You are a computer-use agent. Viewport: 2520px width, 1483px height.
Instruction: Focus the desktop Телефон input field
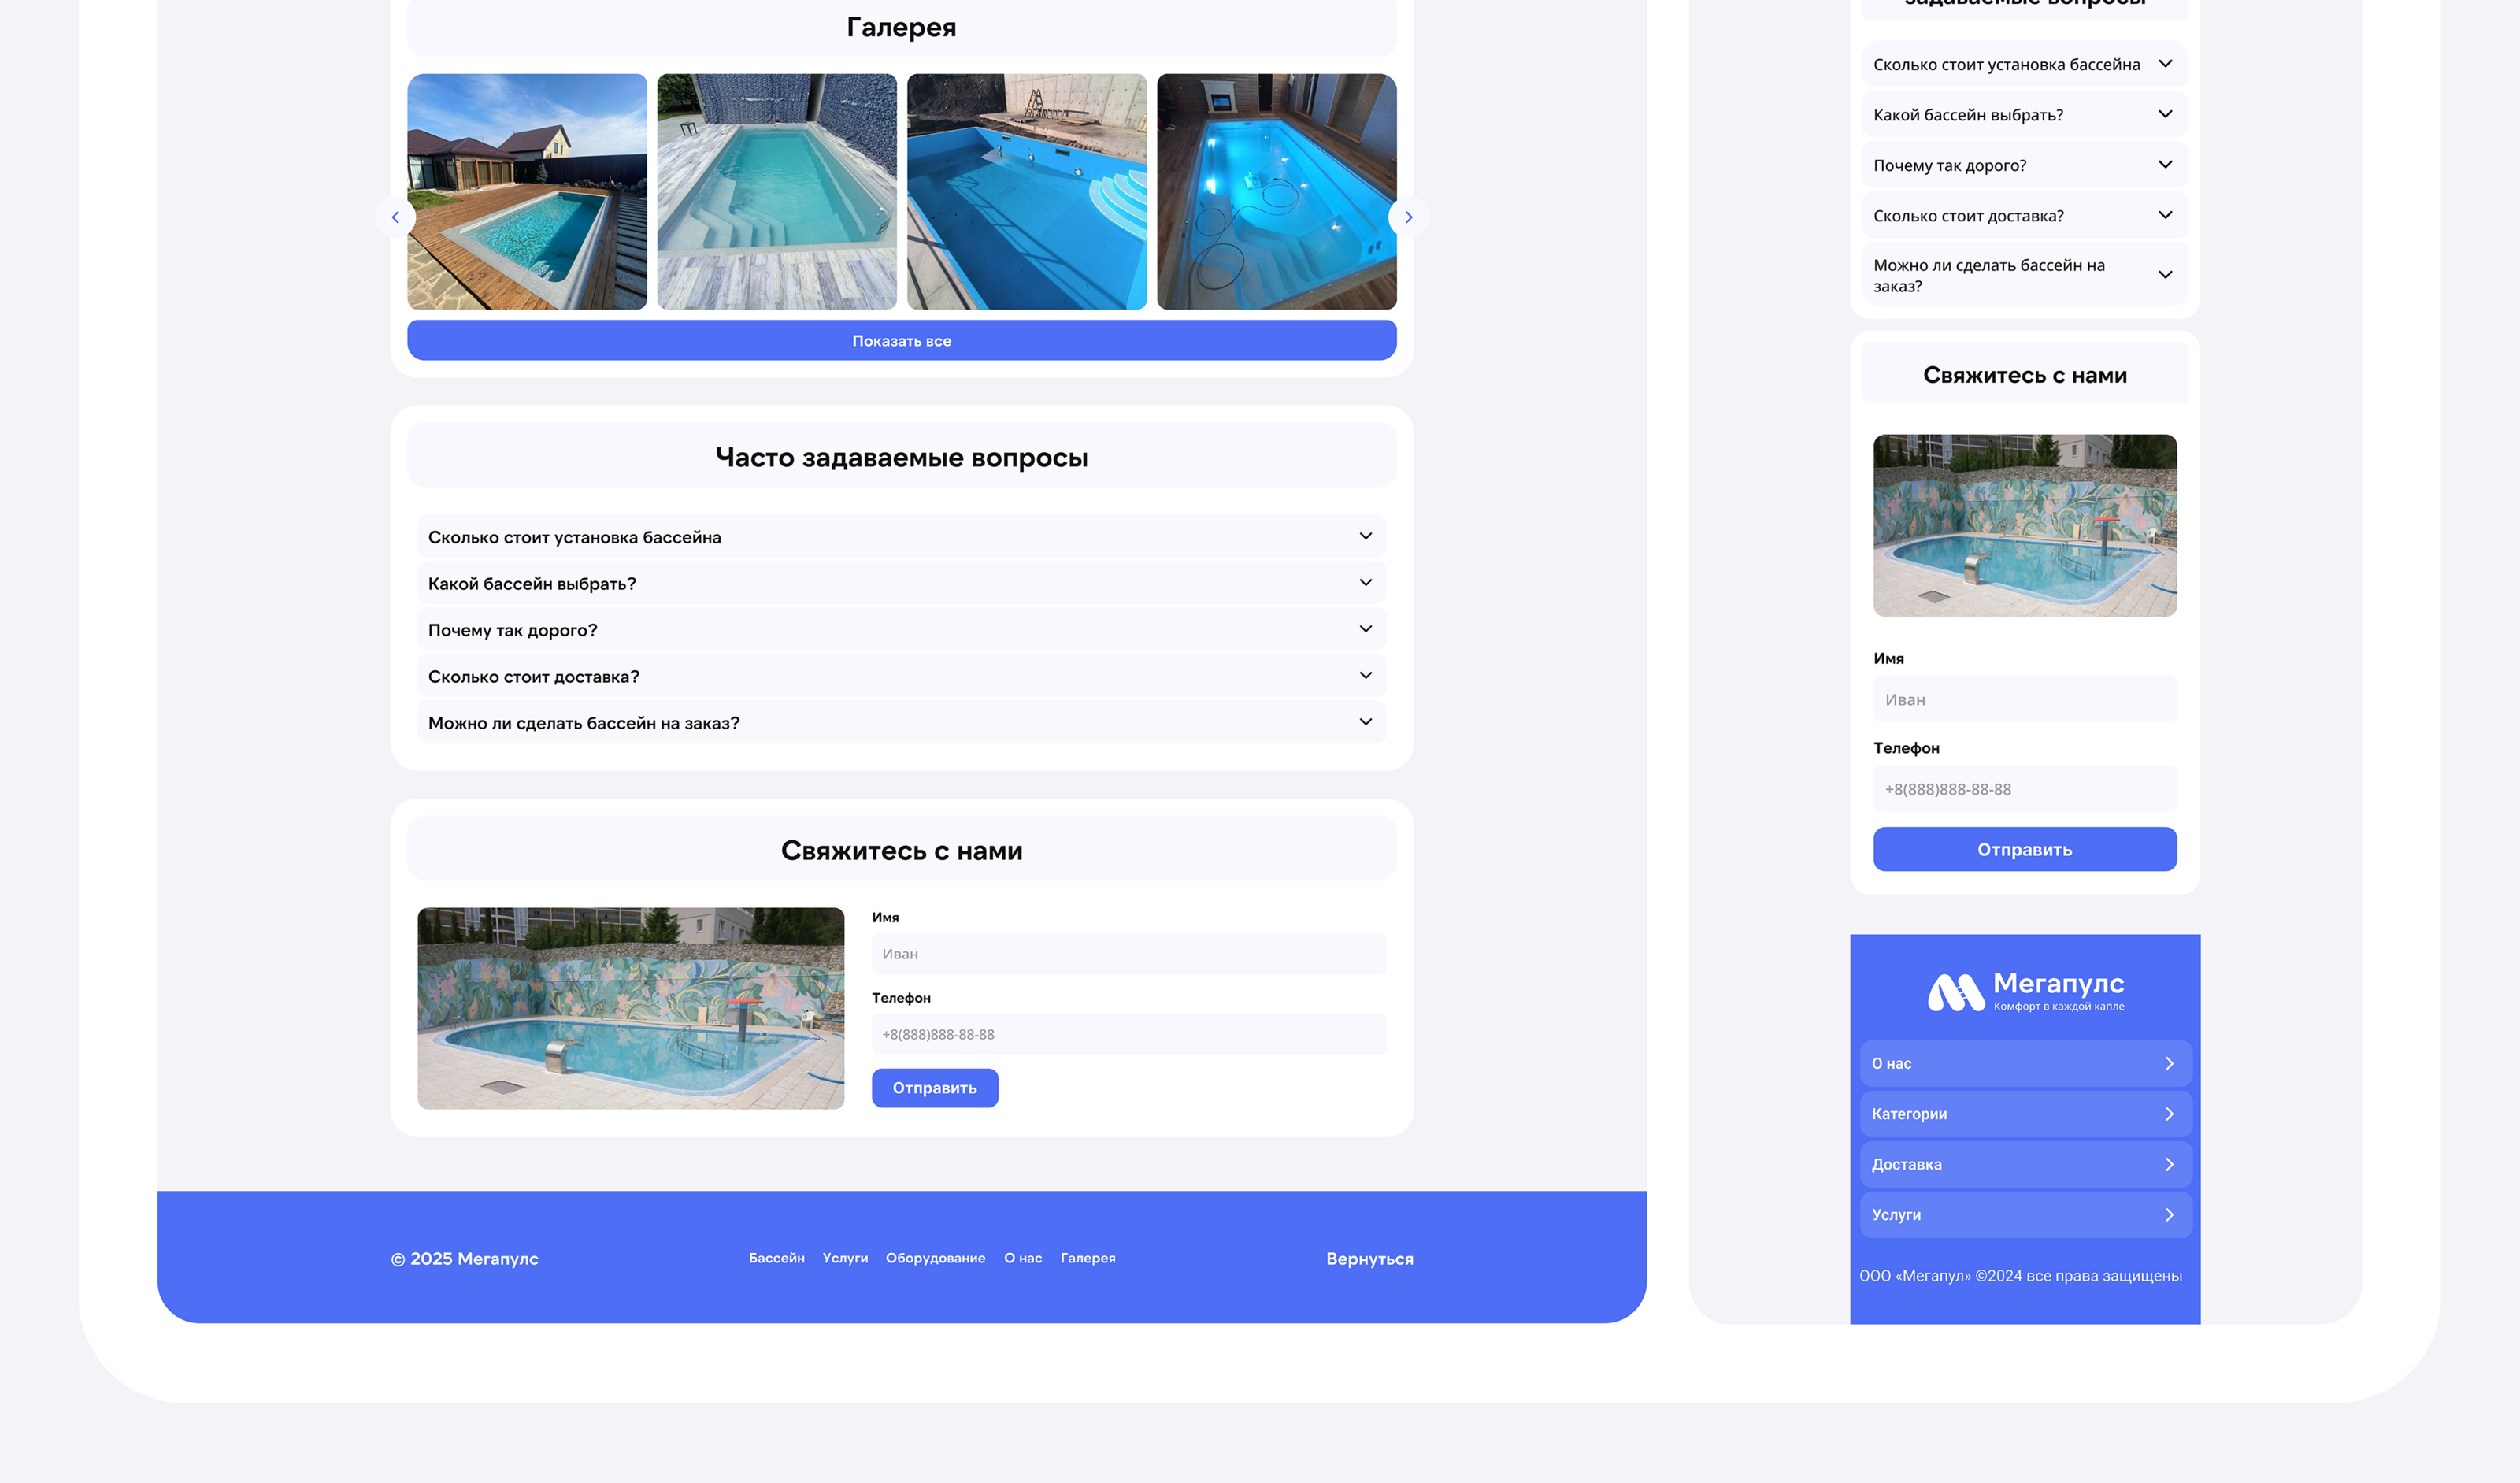pyautogui.click(x=1128, y=1034)
